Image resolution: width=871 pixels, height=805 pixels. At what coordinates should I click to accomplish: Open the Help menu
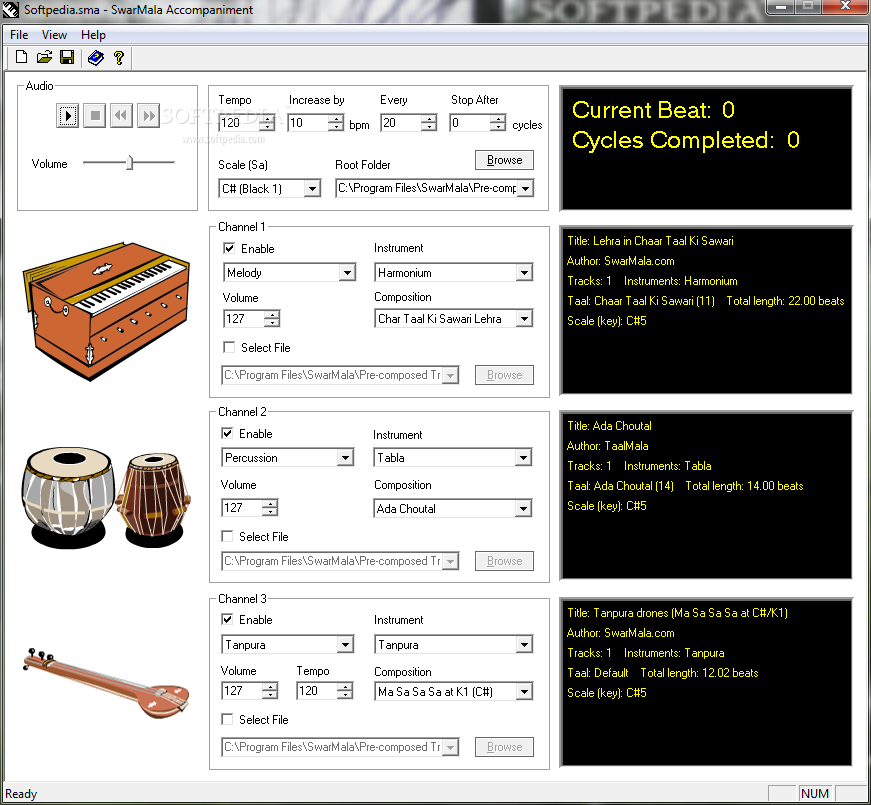point(93,35)
